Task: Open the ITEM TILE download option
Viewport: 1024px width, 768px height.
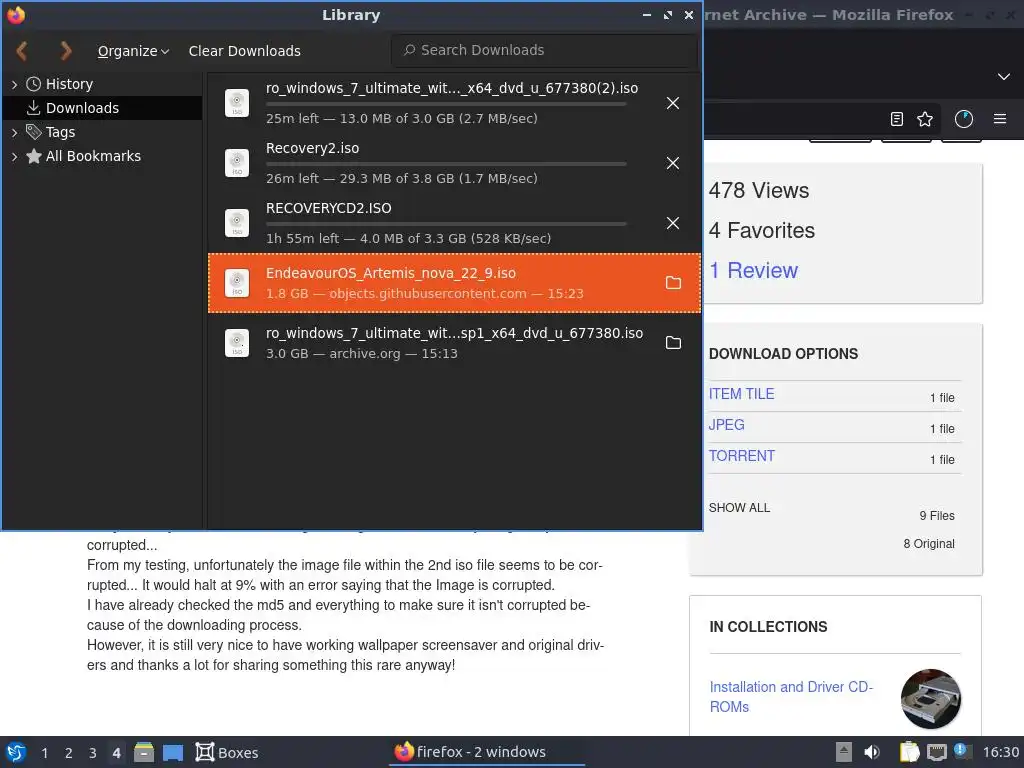Action: [x=741, y=394]
